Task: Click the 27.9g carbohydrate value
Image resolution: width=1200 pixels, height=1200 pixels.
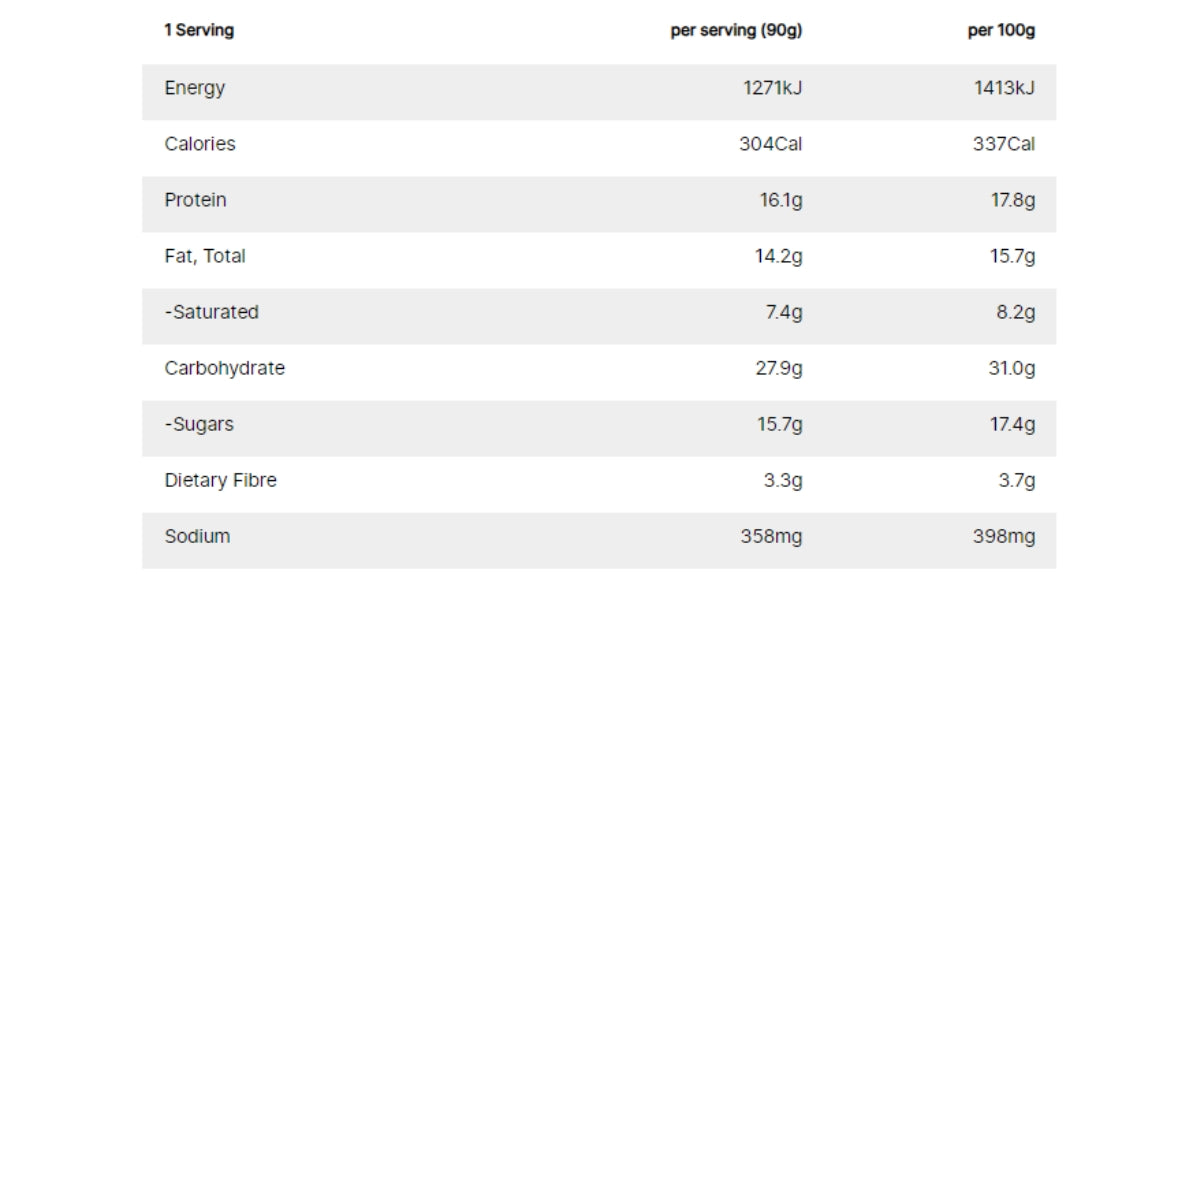Action: (x=778, y=368)
